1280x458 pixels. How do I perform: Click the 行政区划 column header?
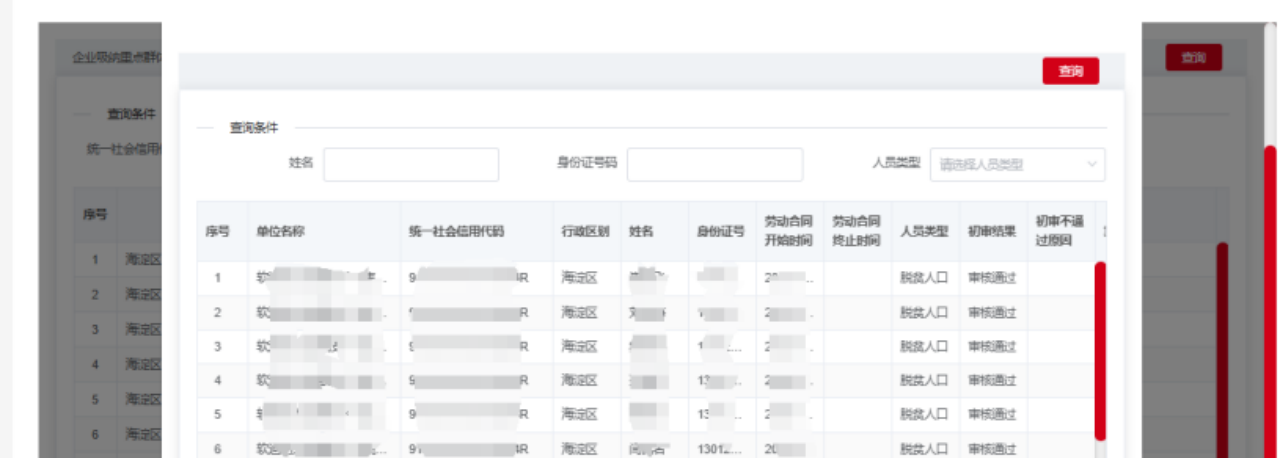pyautogui.click(x=585, y=231)
